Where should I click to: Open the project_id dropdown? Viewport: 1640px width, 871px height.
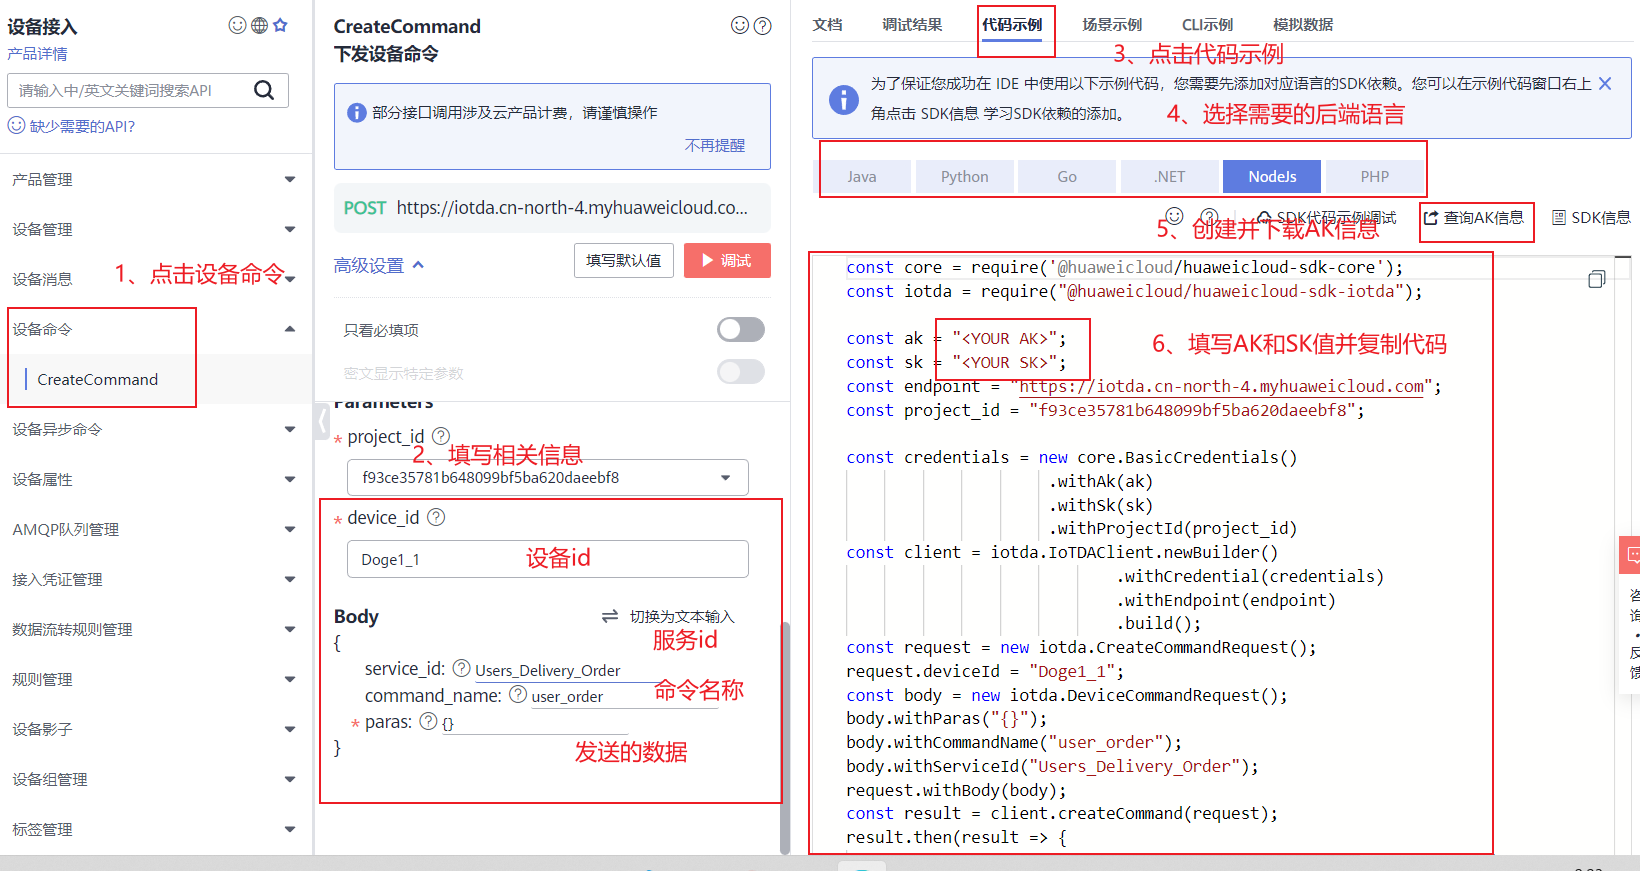[547, 477]
